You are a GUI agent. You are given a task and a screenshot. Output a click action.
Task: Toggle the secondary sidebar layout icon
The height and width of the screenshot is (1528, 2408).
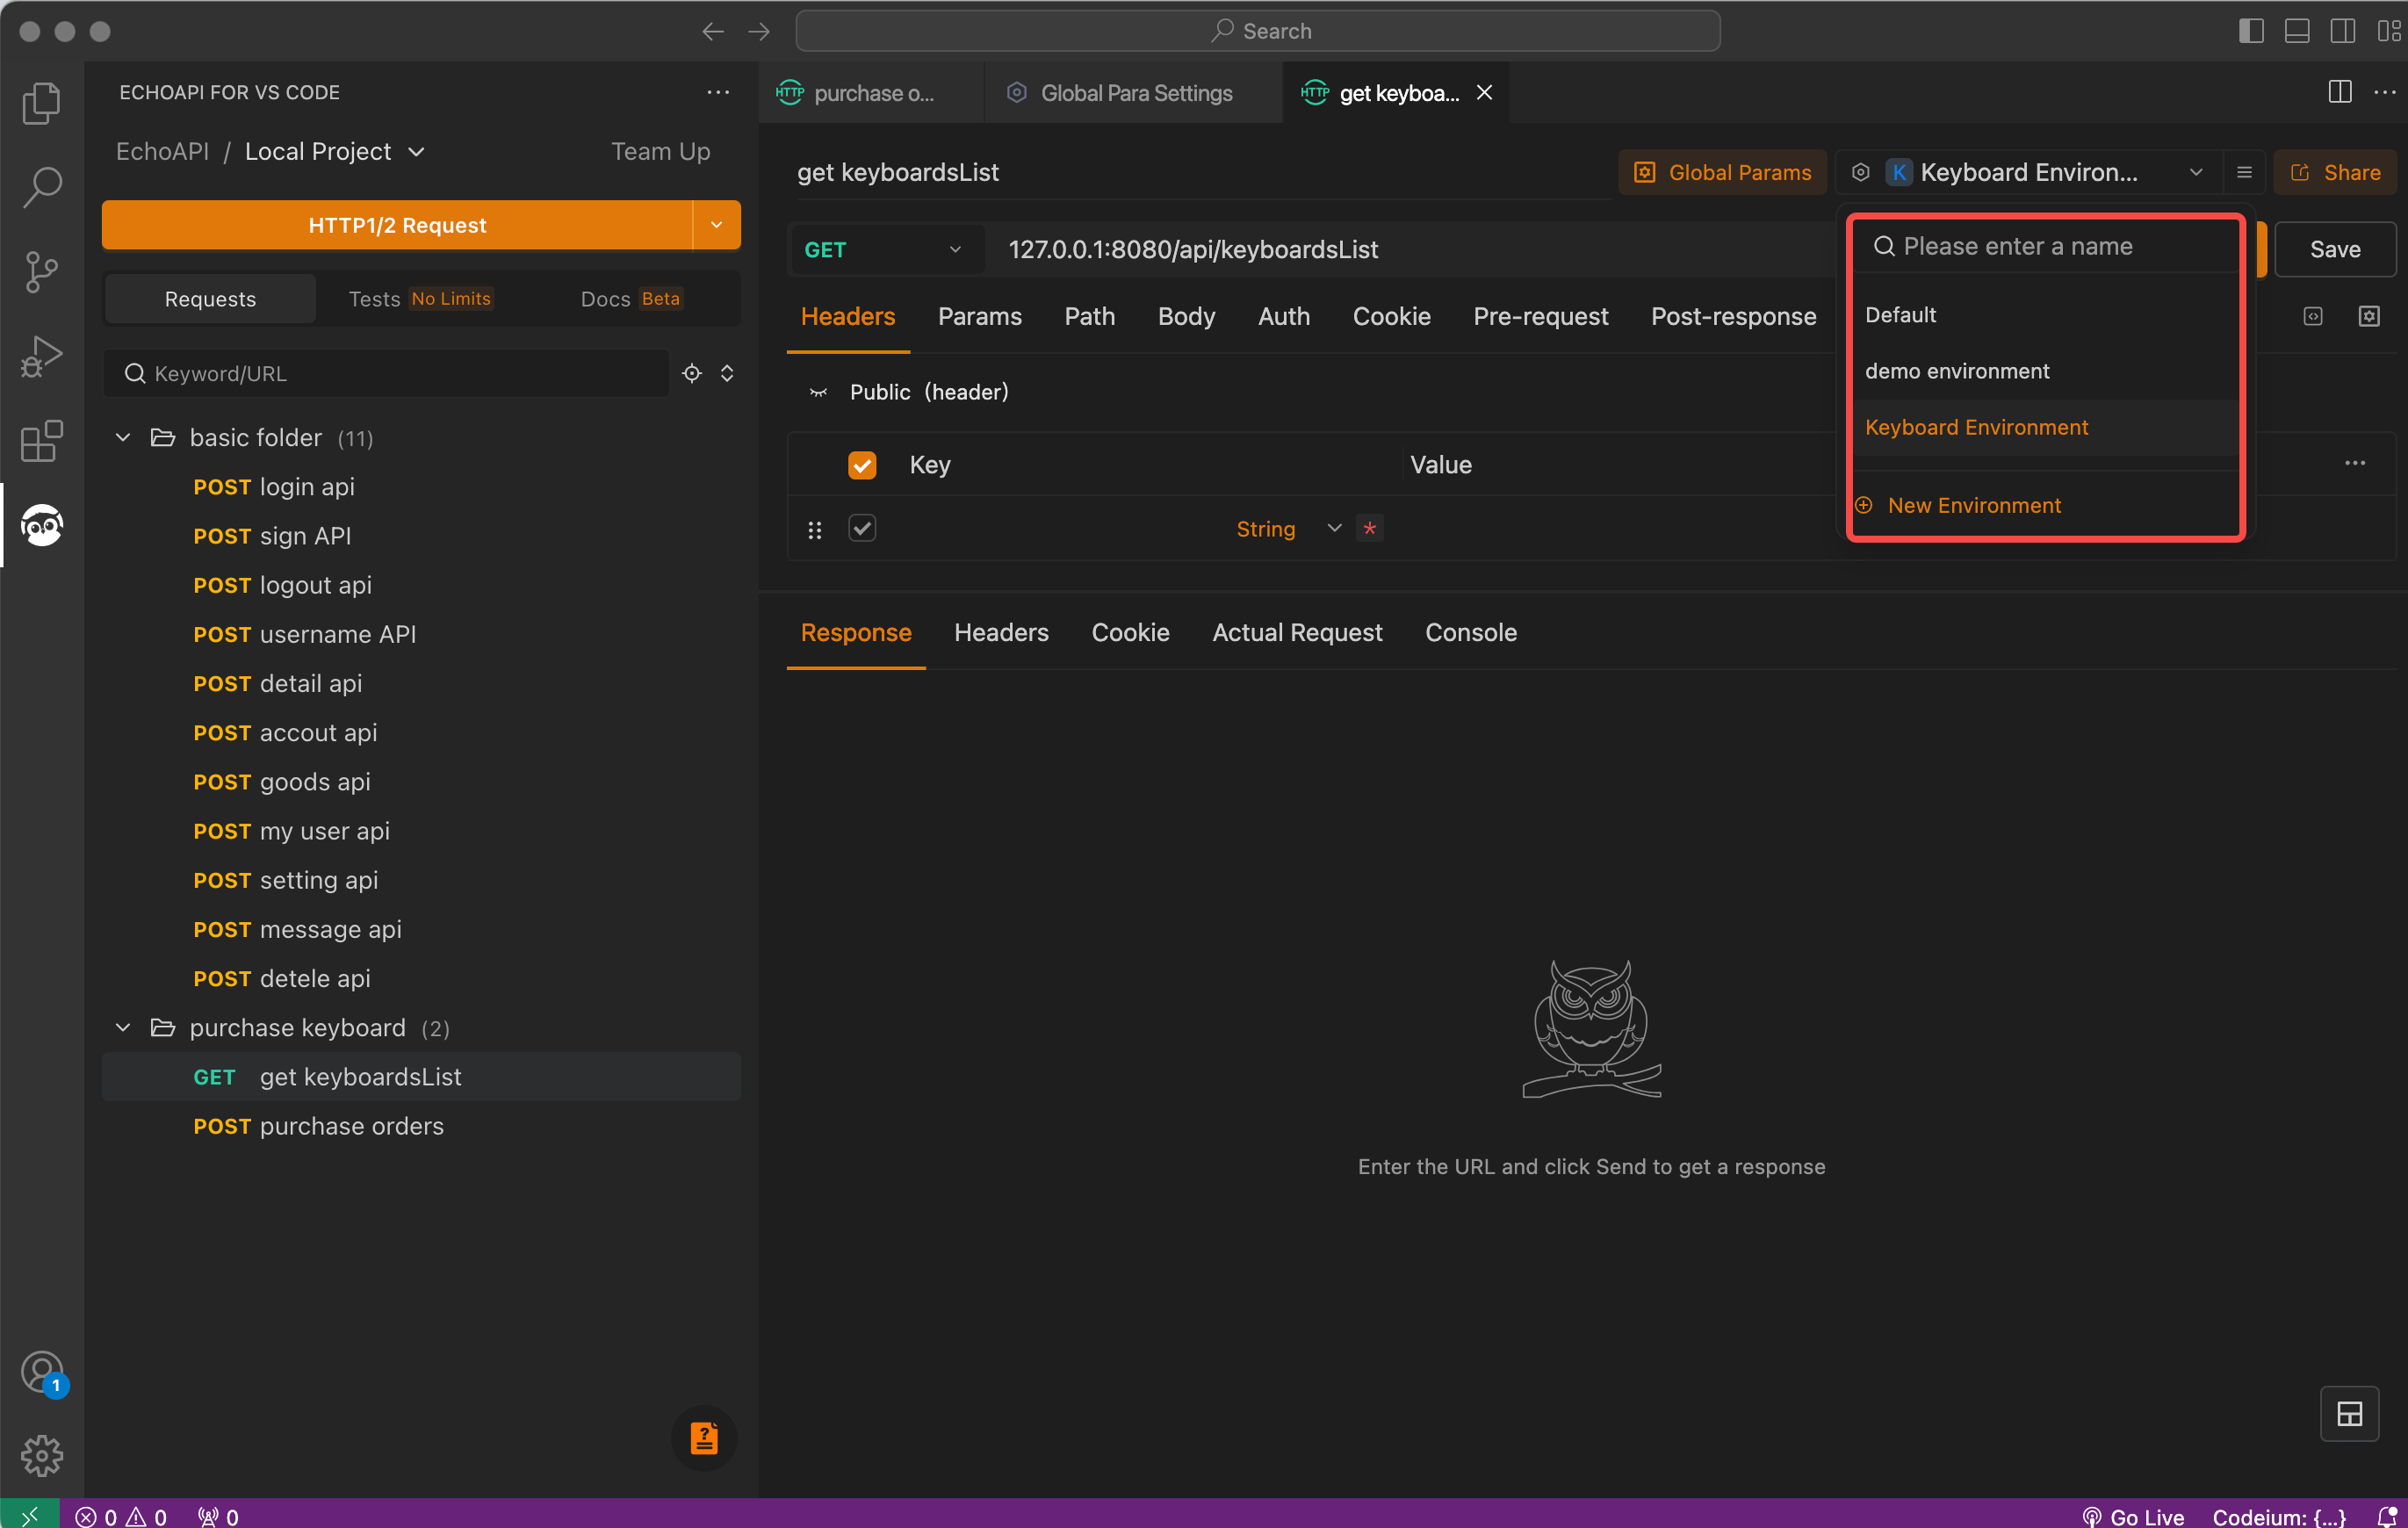[x=2343, y=31]
